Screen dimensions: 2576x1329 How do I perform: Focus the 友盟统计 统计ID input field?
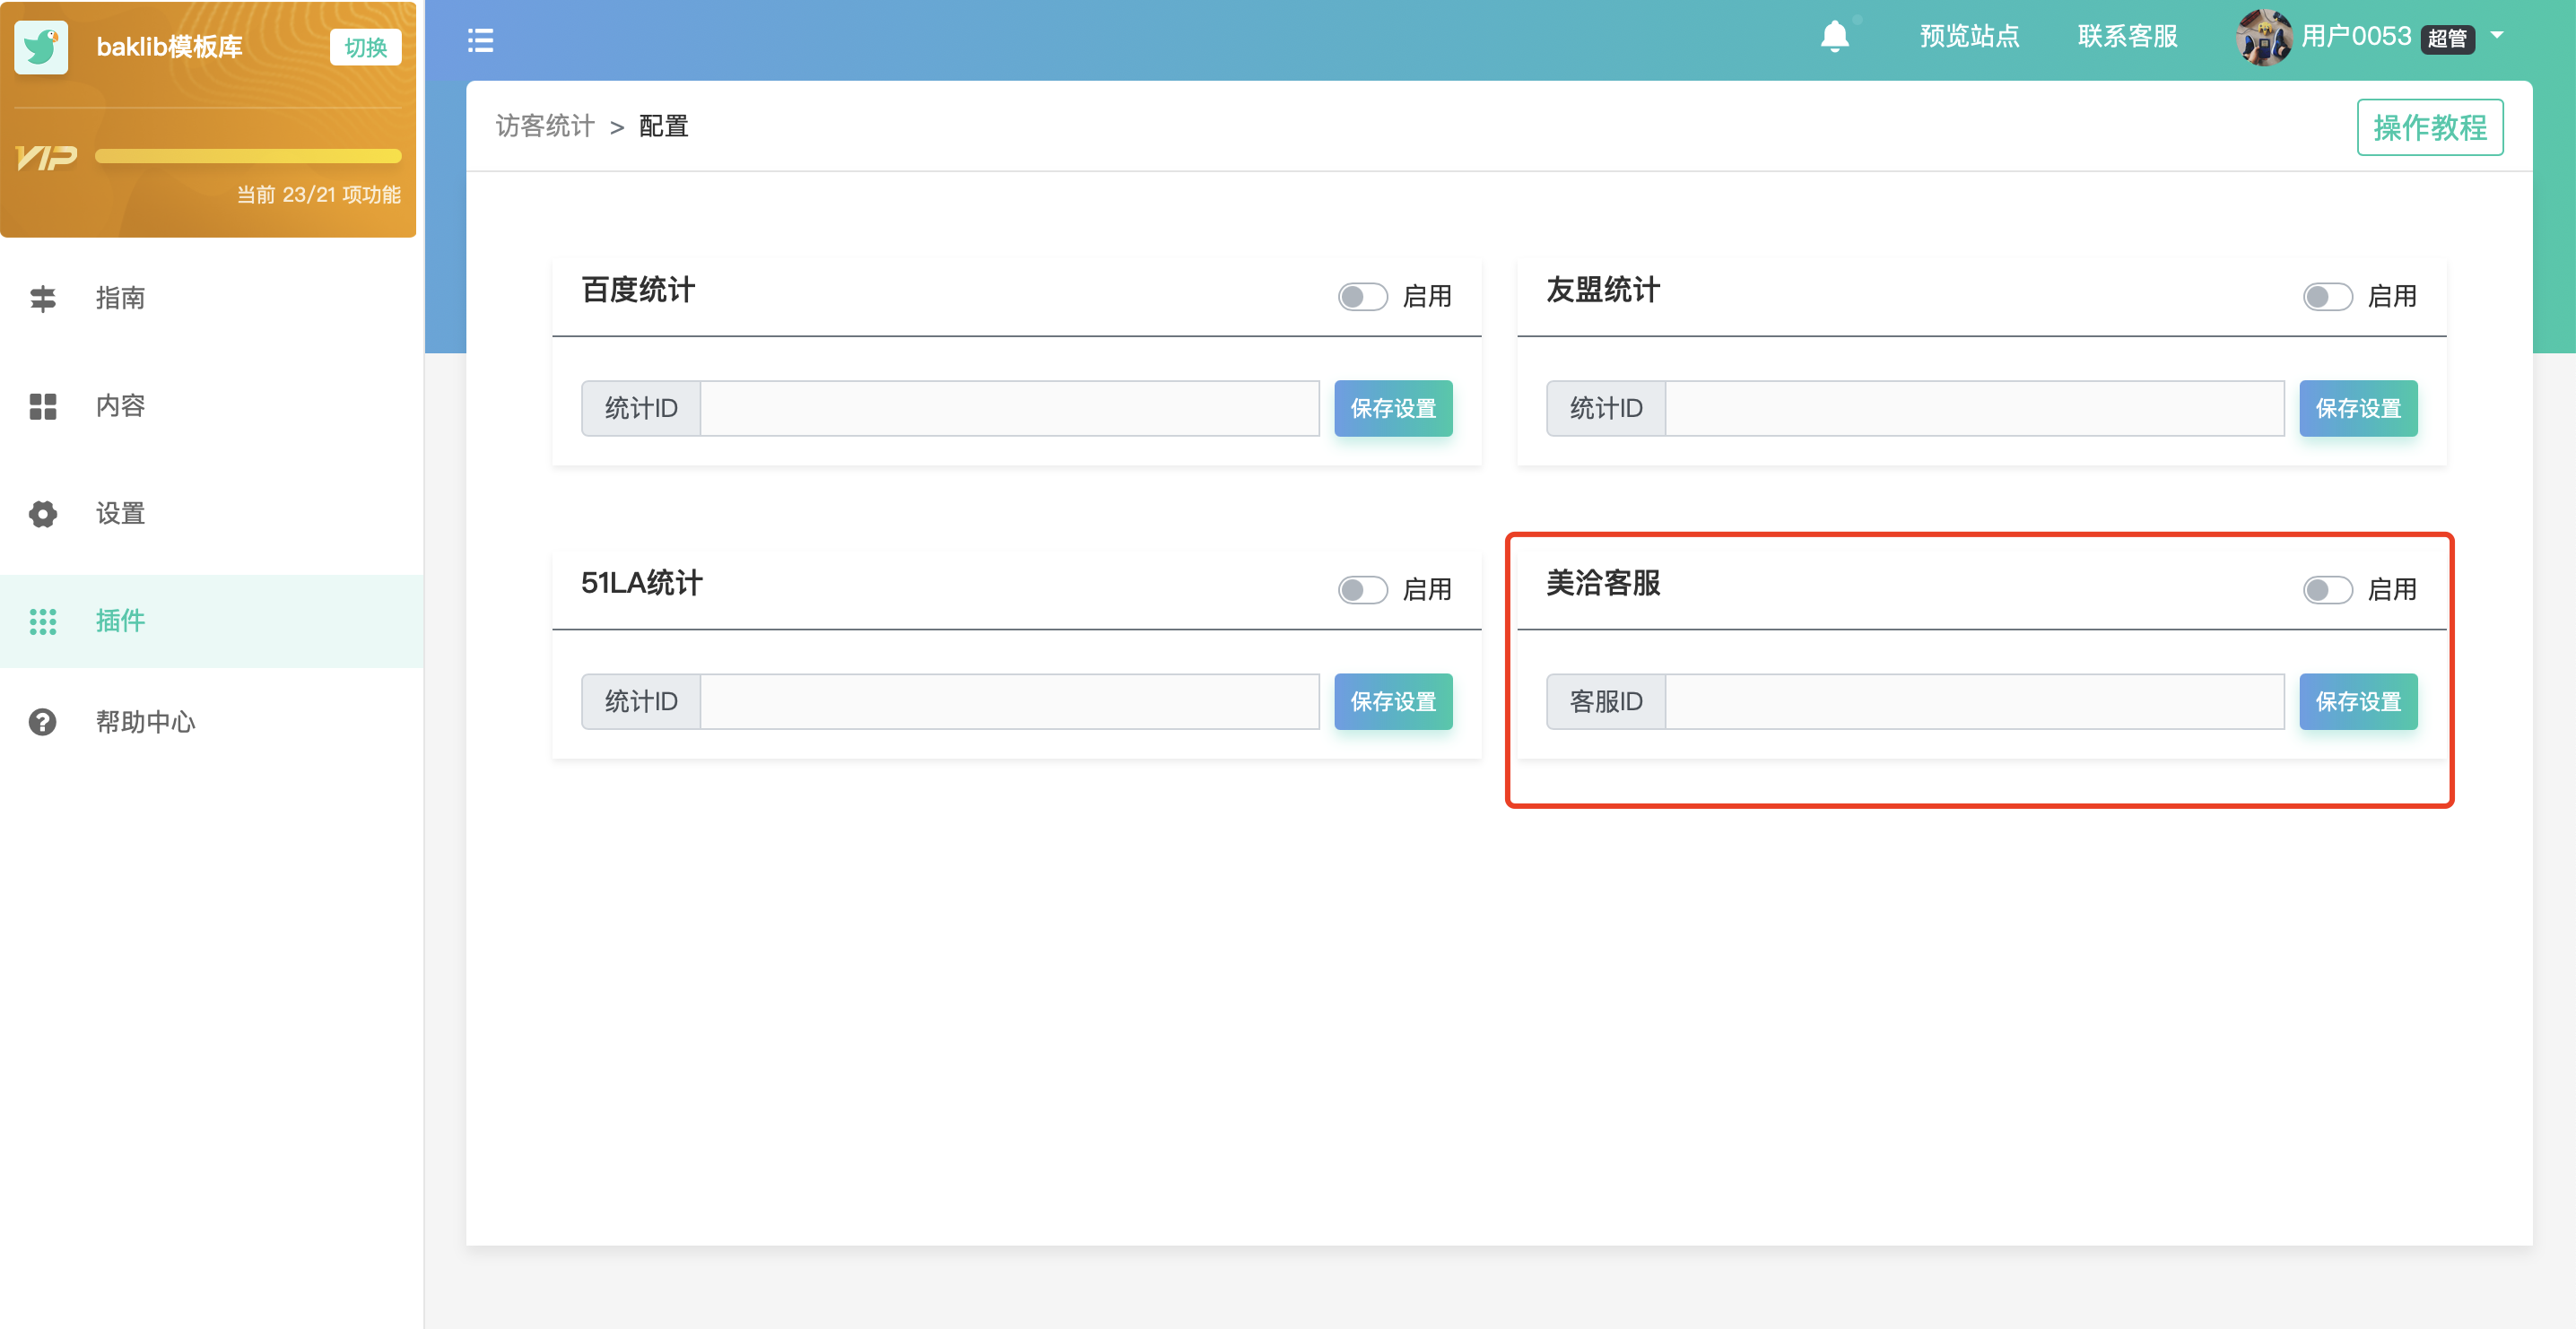pos(1974,408)
